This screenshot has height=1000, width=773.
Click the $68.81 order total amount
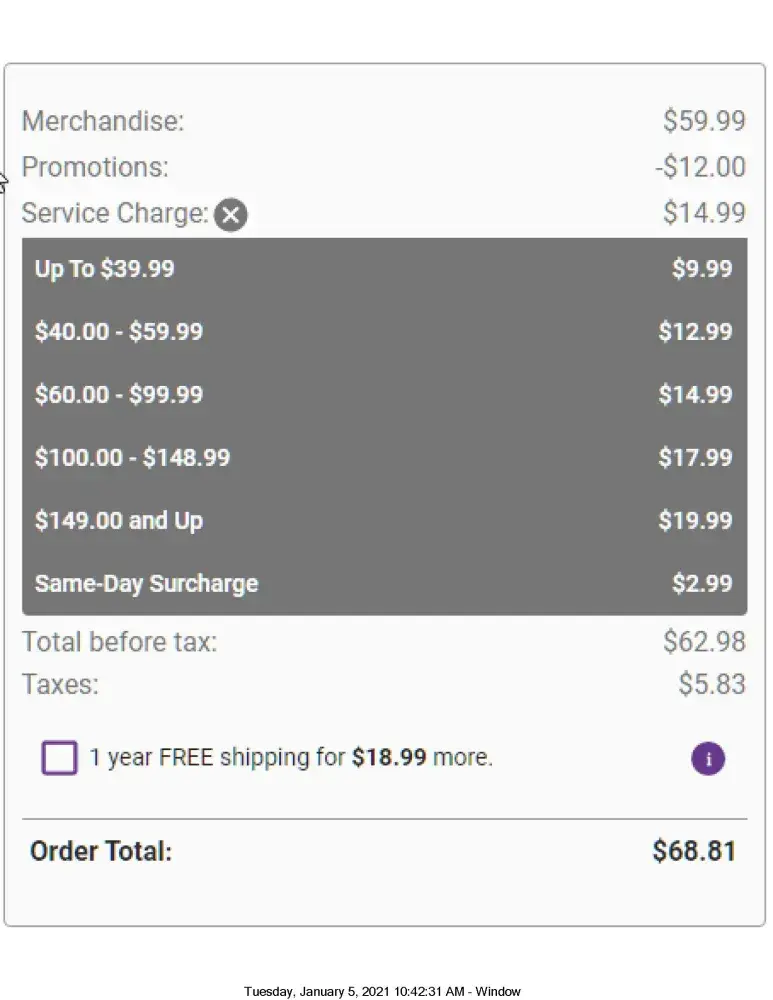(694, 852)
